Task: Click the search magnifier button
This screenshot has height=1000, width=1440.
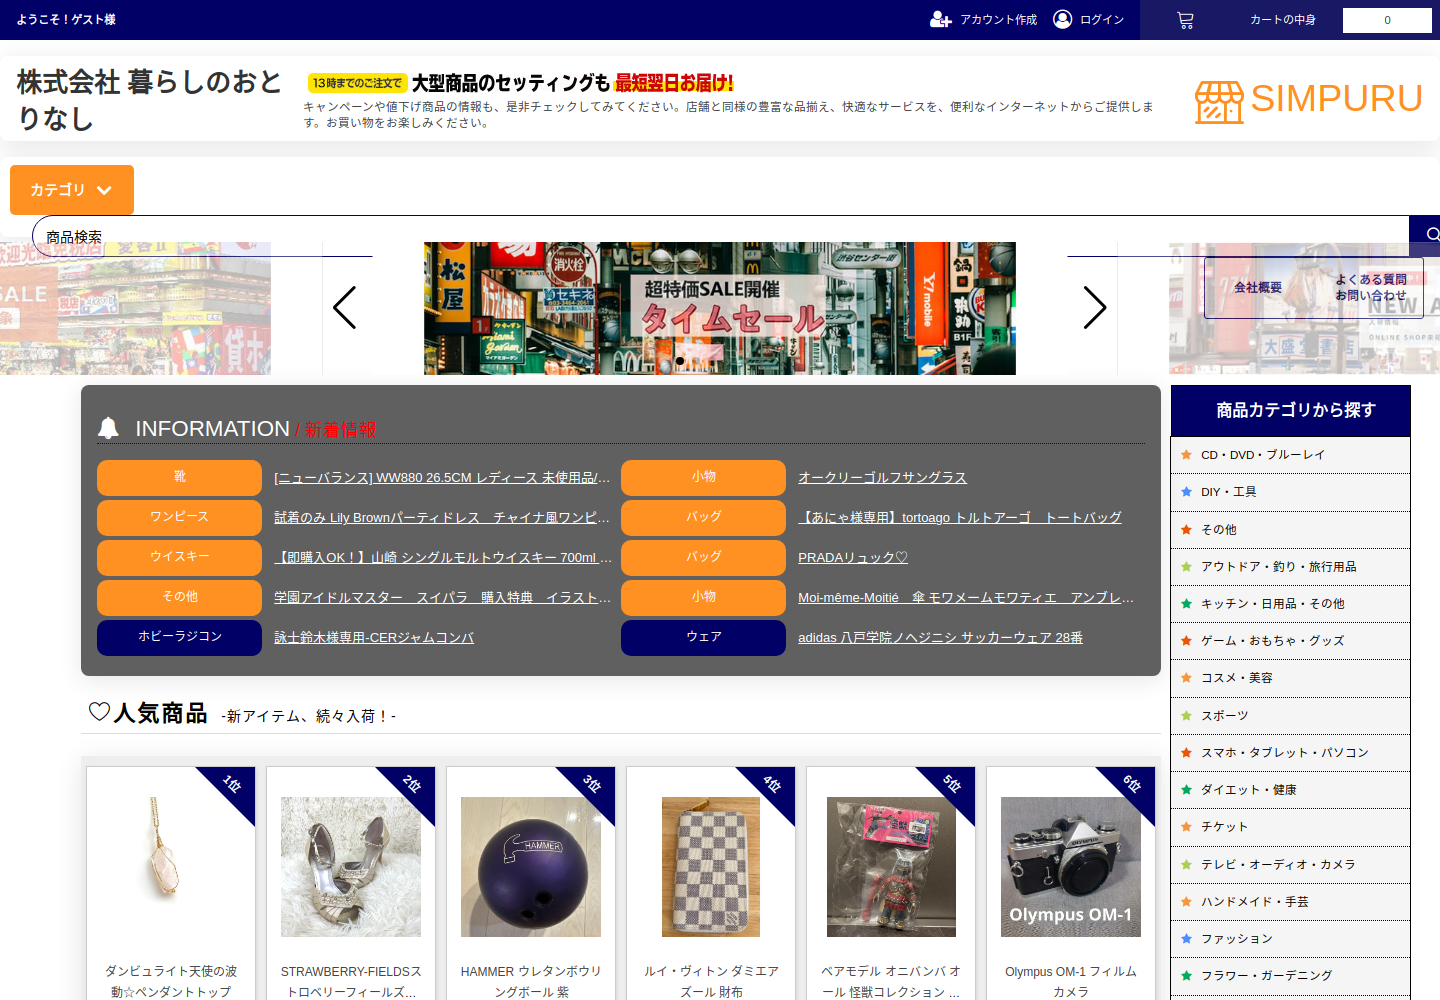Action: (x=1431, y=235)
